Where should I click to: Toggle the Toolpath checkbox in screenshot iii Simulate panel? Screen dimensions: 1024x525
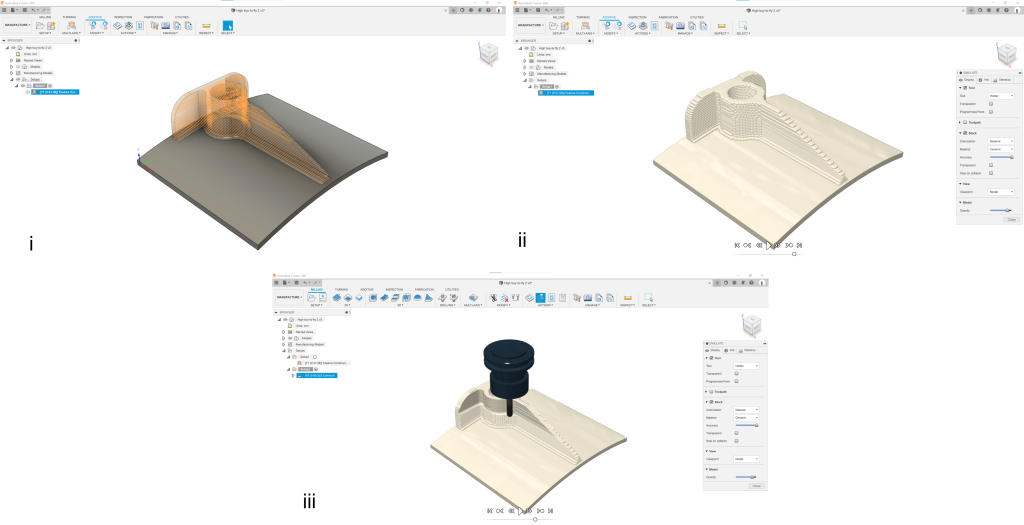(x=711, y=392)
